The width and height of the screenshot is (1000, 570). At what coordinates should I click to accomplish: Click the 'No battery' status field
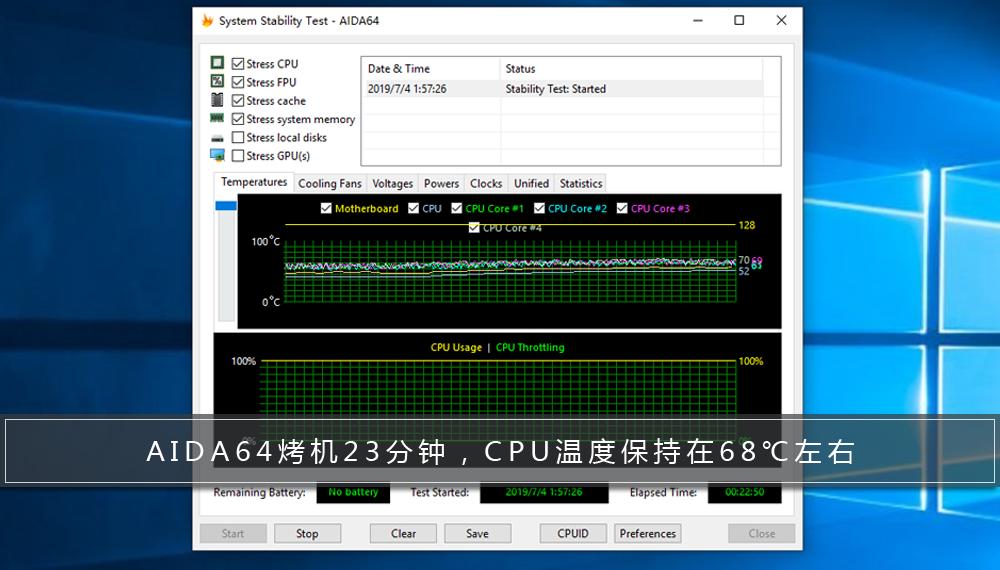353,492
